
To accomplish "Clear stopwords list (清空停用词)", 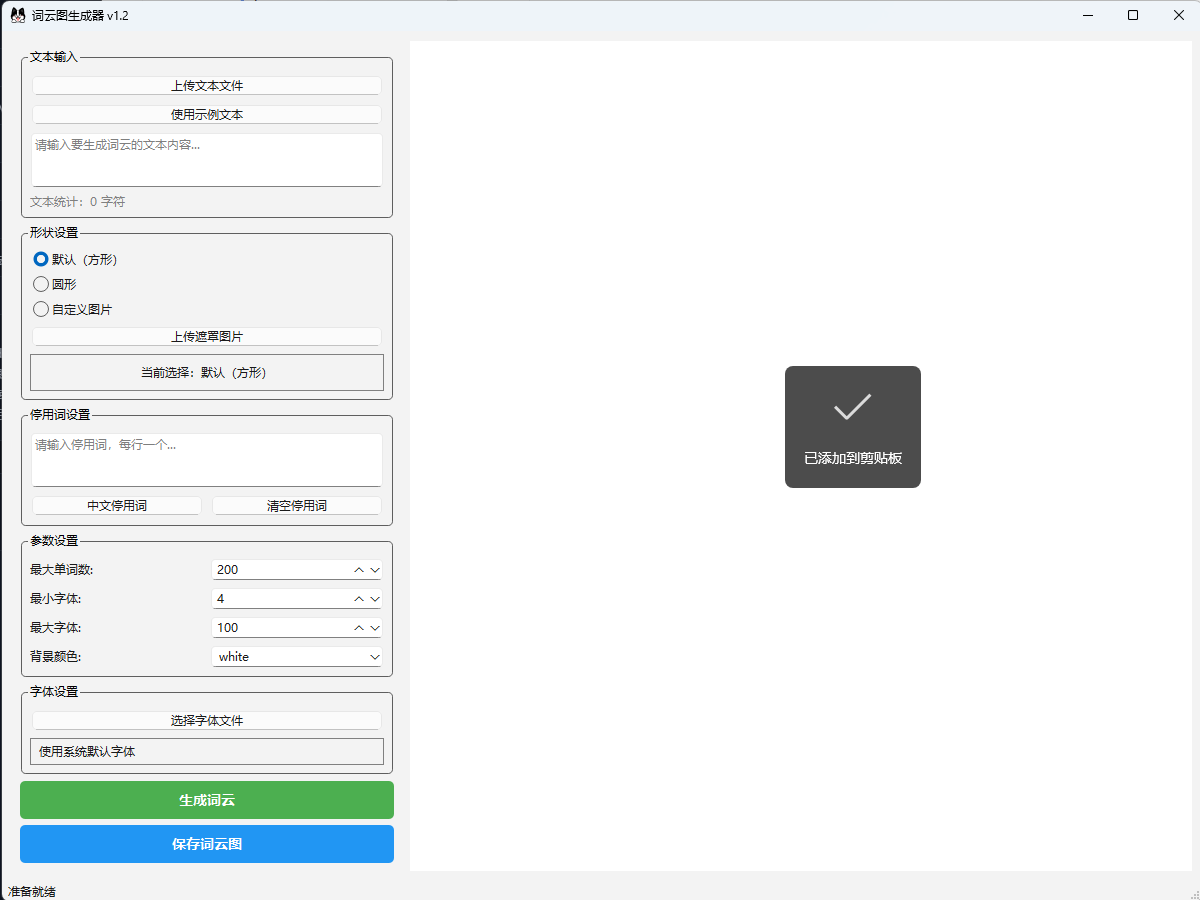I will tap(297, 506).
